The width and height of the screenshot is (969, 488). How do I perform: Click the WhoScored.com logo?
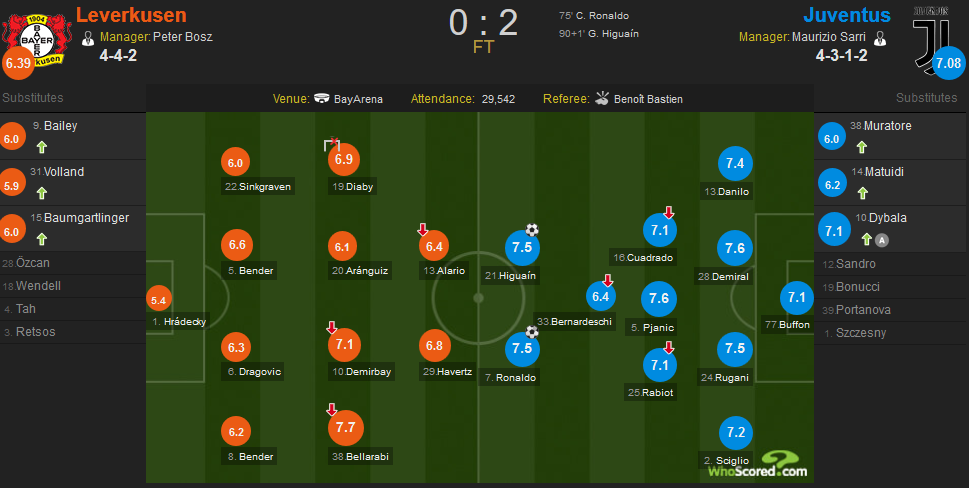coord(758,464)
